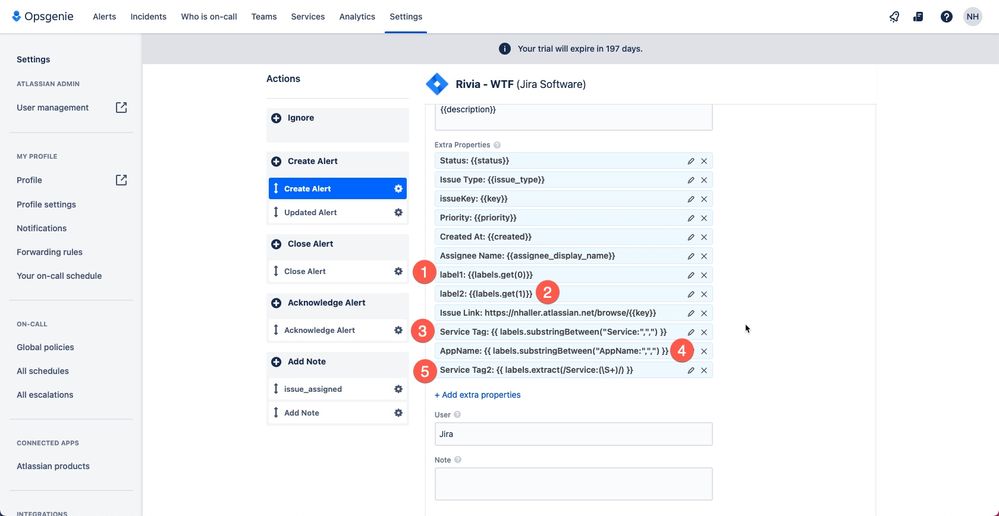Edit the Service Tag2 extra property

click(691, 370)
